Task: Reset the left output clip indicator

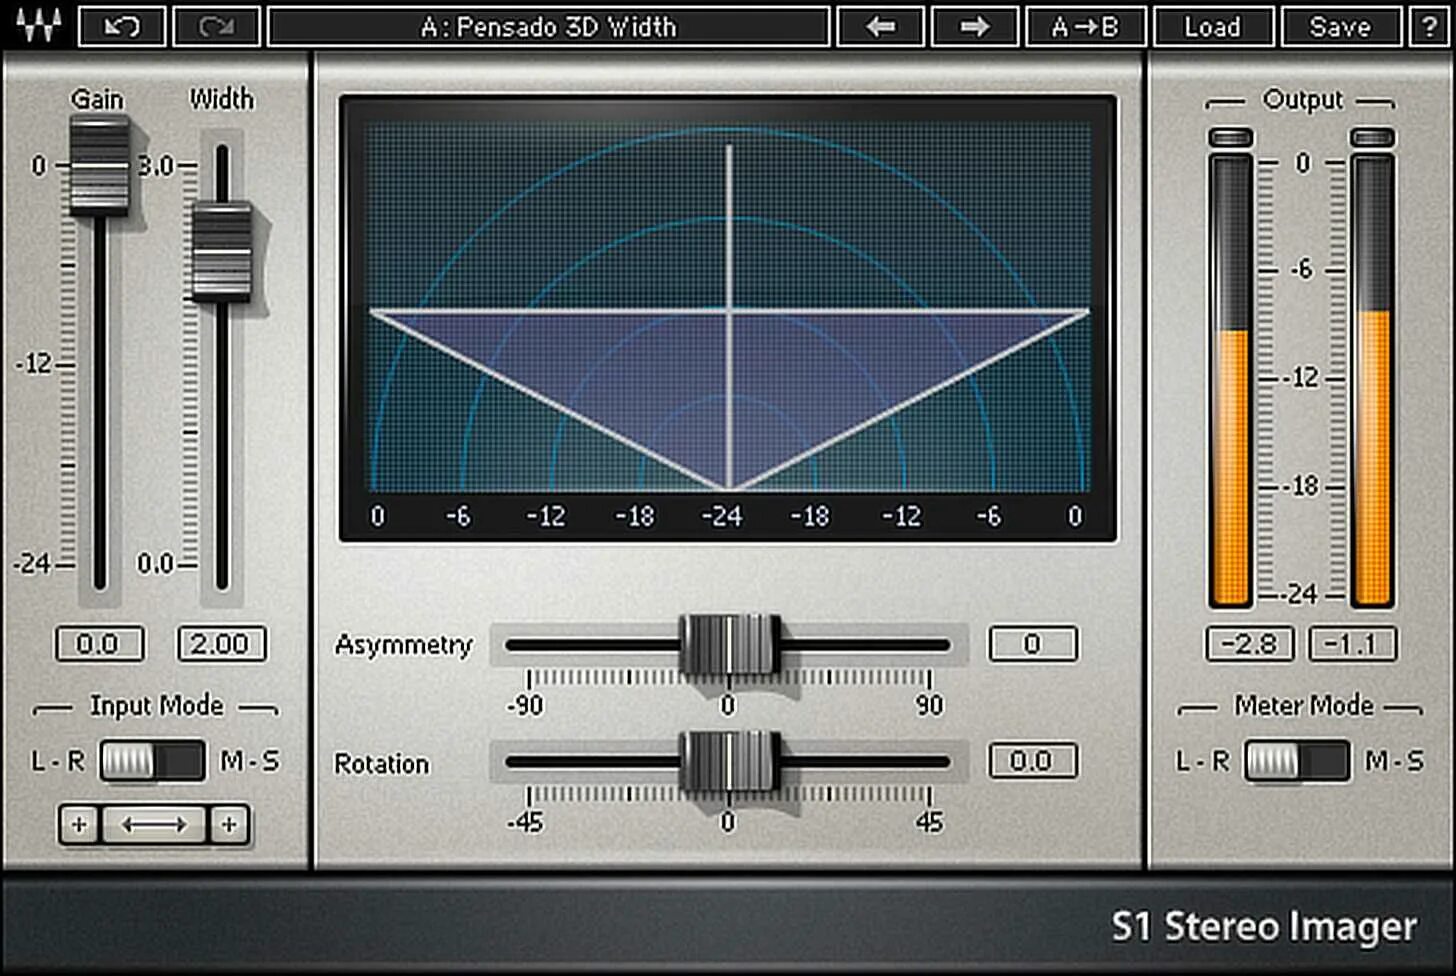Action: click(x=1230, y=137)
